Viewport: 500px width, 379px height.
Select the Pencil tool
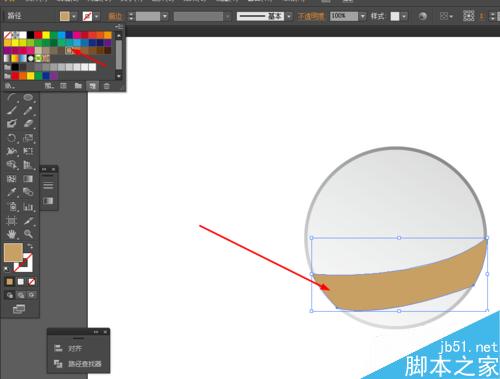click(28, 110)
